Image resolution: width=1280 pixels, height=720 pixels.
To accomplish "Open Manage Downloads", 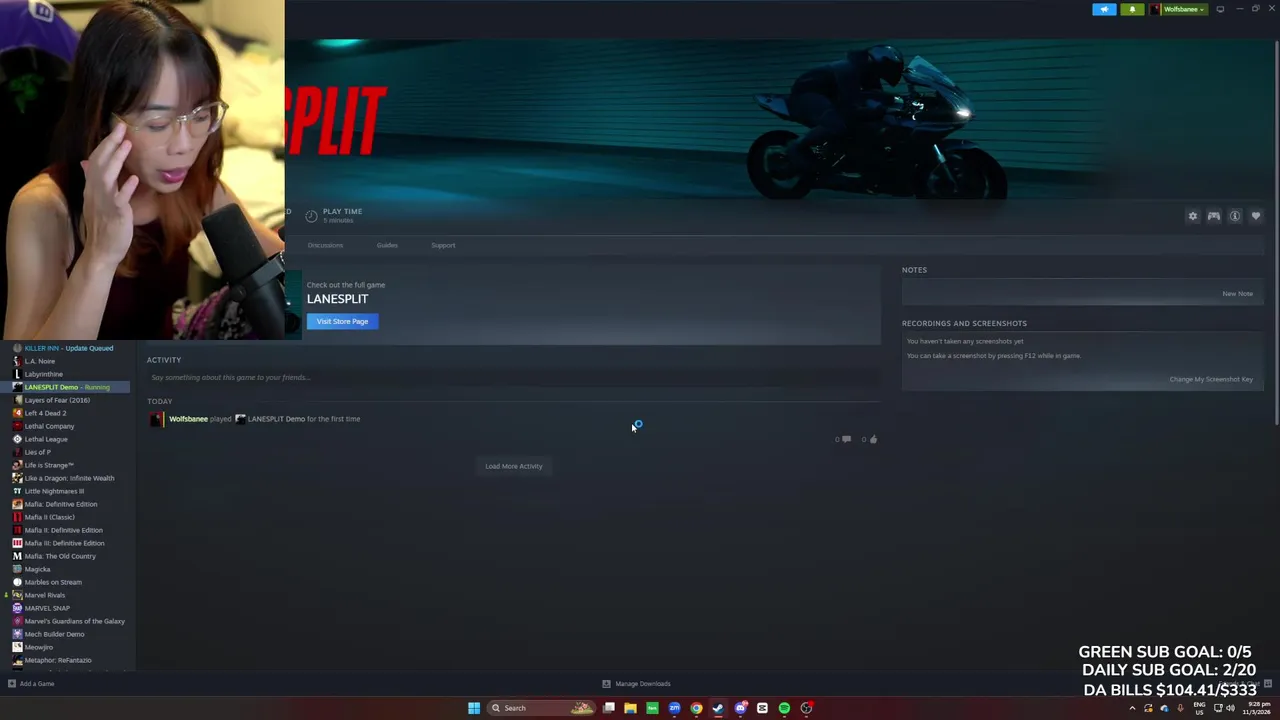I will pos(636,684).
